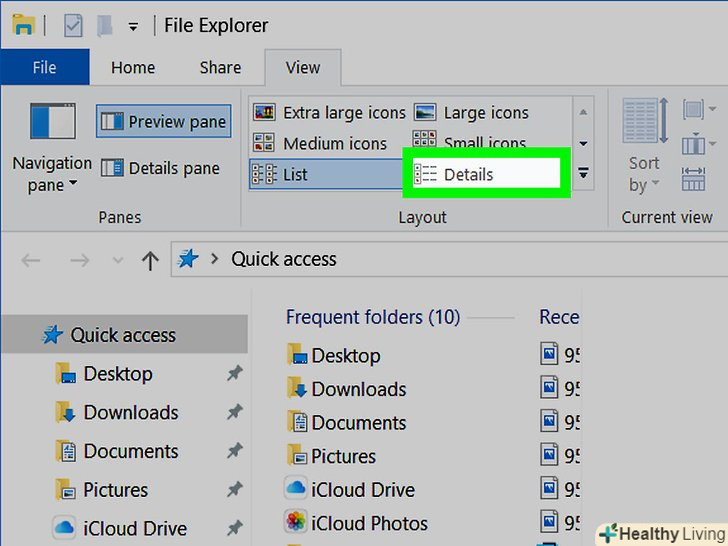This screenshot has height=546, width=728.
Task: Click the Properties checkmark quick access icon
Action: pyautogui.click(x=73, y=26)
